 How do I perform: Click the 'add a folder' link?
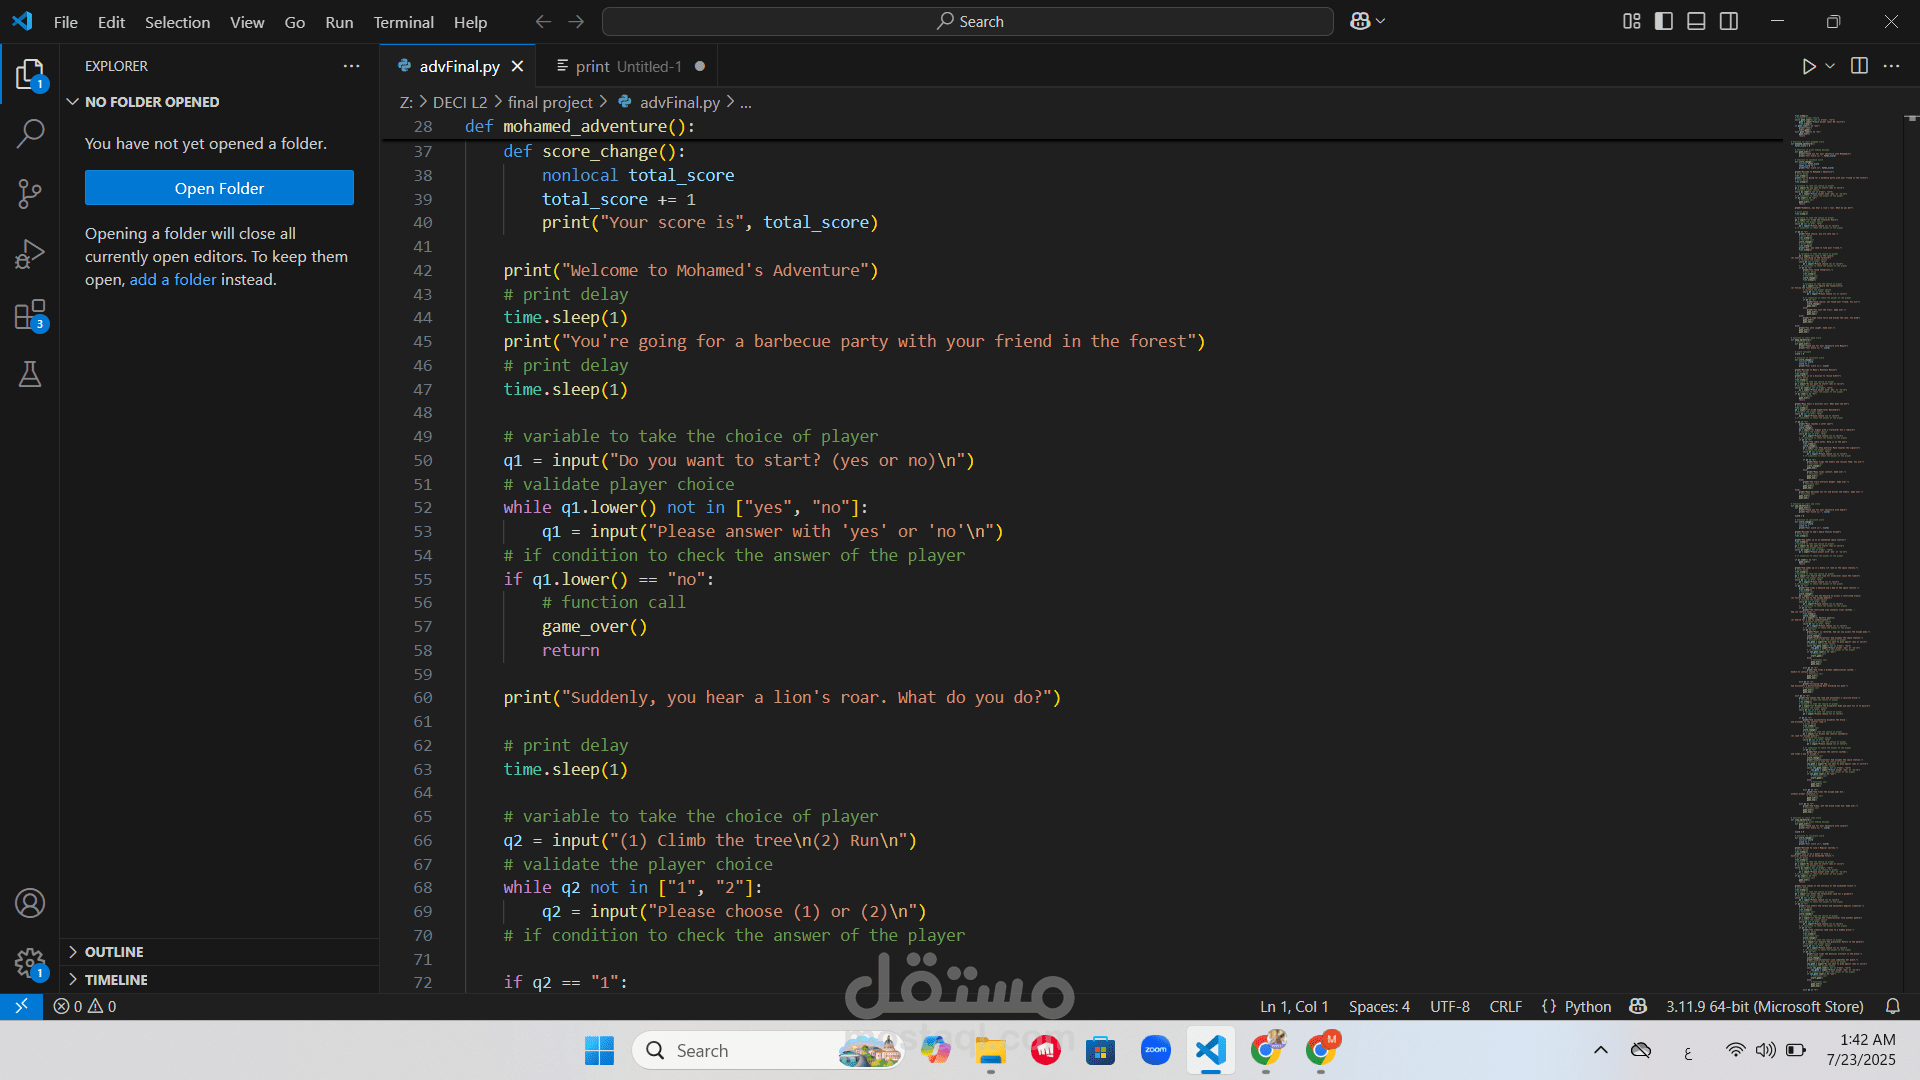172,280
